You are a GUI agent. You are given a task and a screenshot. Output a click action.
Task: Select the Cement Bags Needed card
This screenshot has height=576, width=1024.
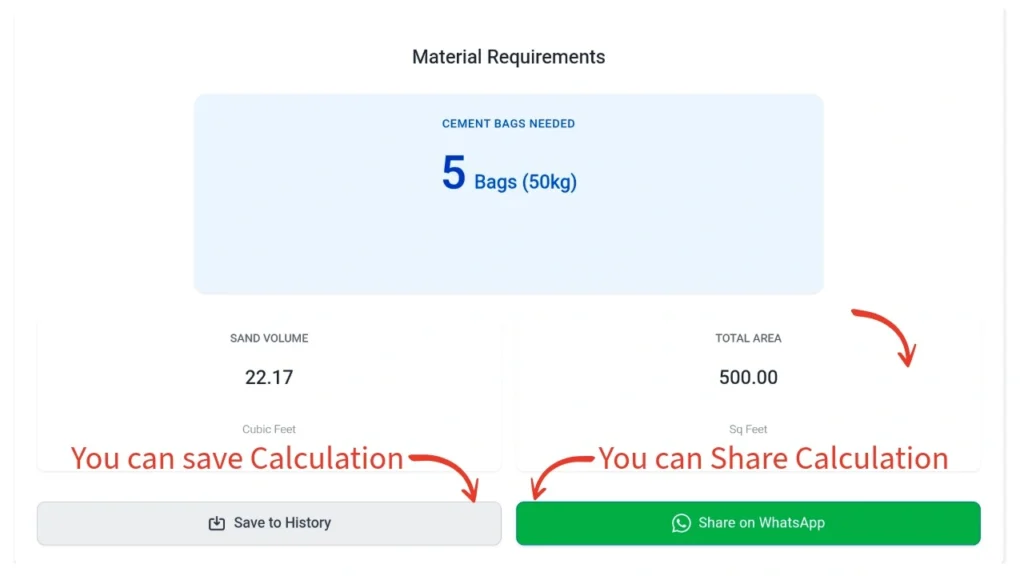(x=508, y=193)
